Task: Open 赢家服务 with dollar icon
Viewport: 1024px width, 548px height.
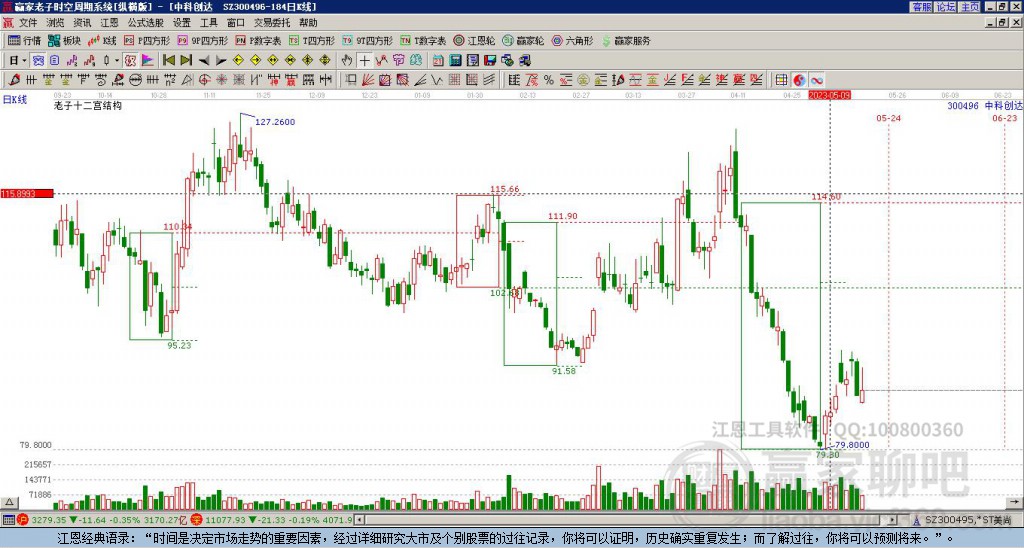Action: click(x=626, y=40)
